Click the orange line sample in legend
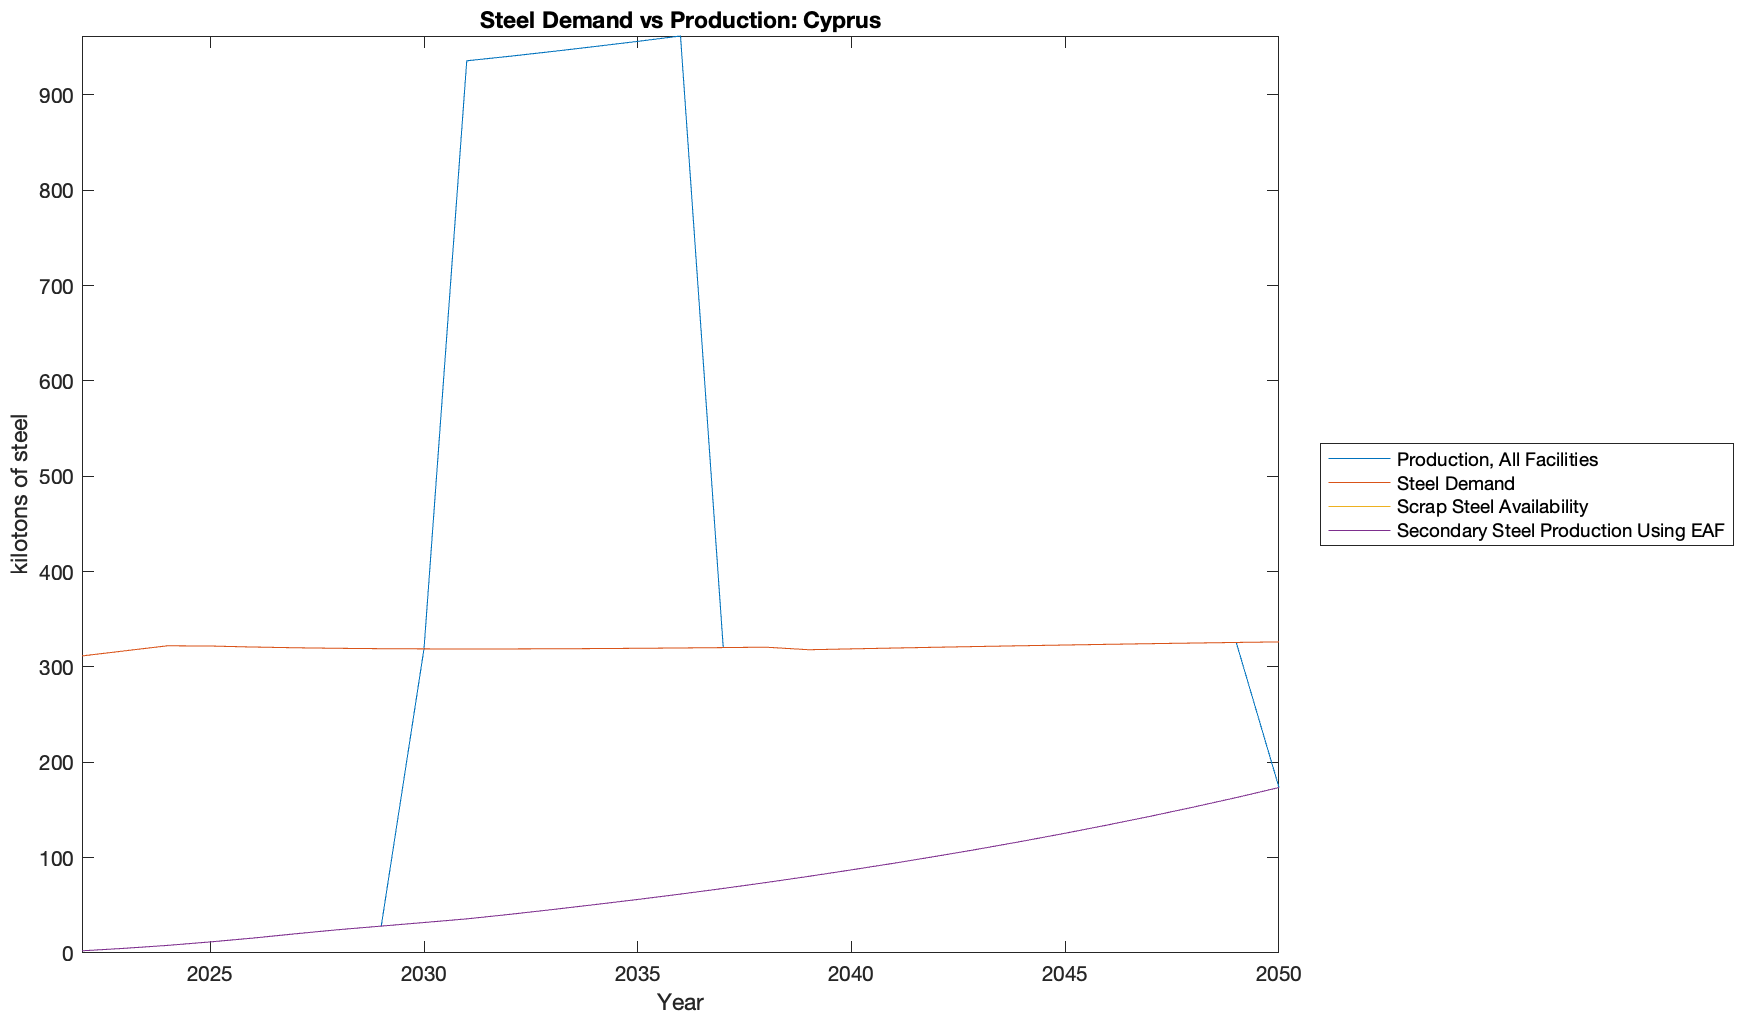The height and width of the screenshot is (1021, 1744). click(x=1359, y=483)
